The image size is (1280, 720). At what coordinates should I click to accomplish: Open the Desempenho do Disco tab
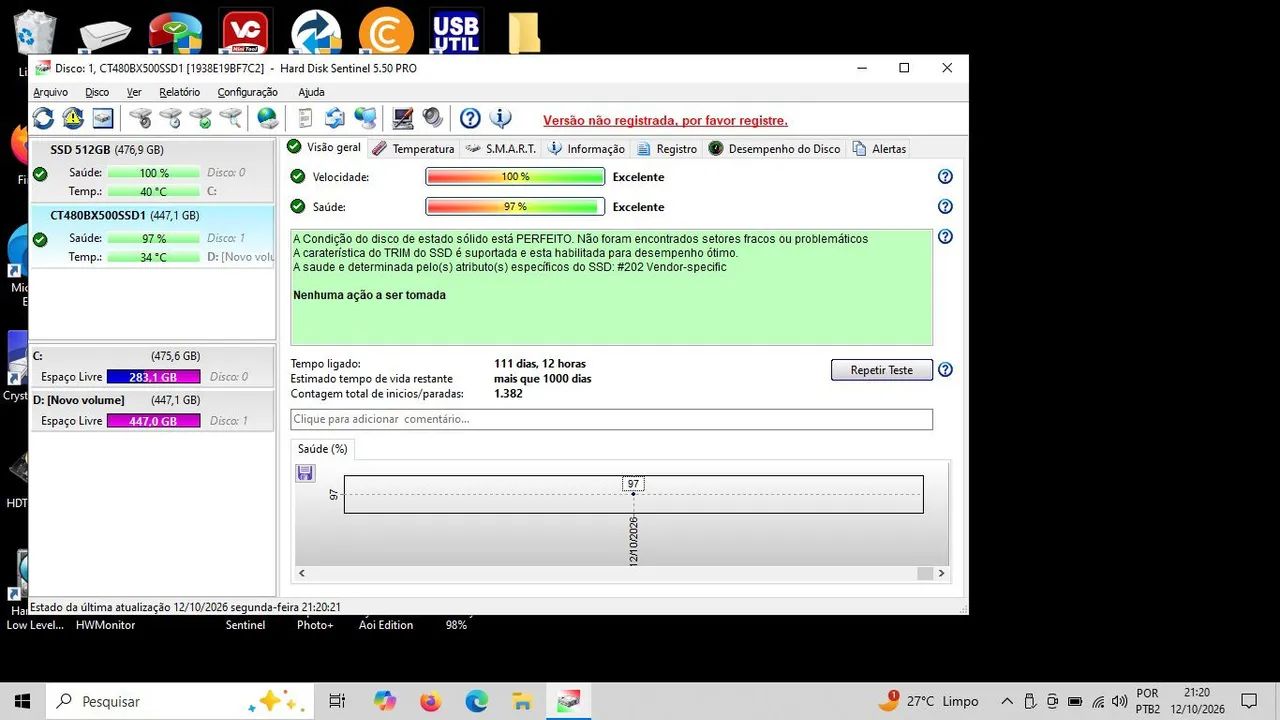pos(774,149)
